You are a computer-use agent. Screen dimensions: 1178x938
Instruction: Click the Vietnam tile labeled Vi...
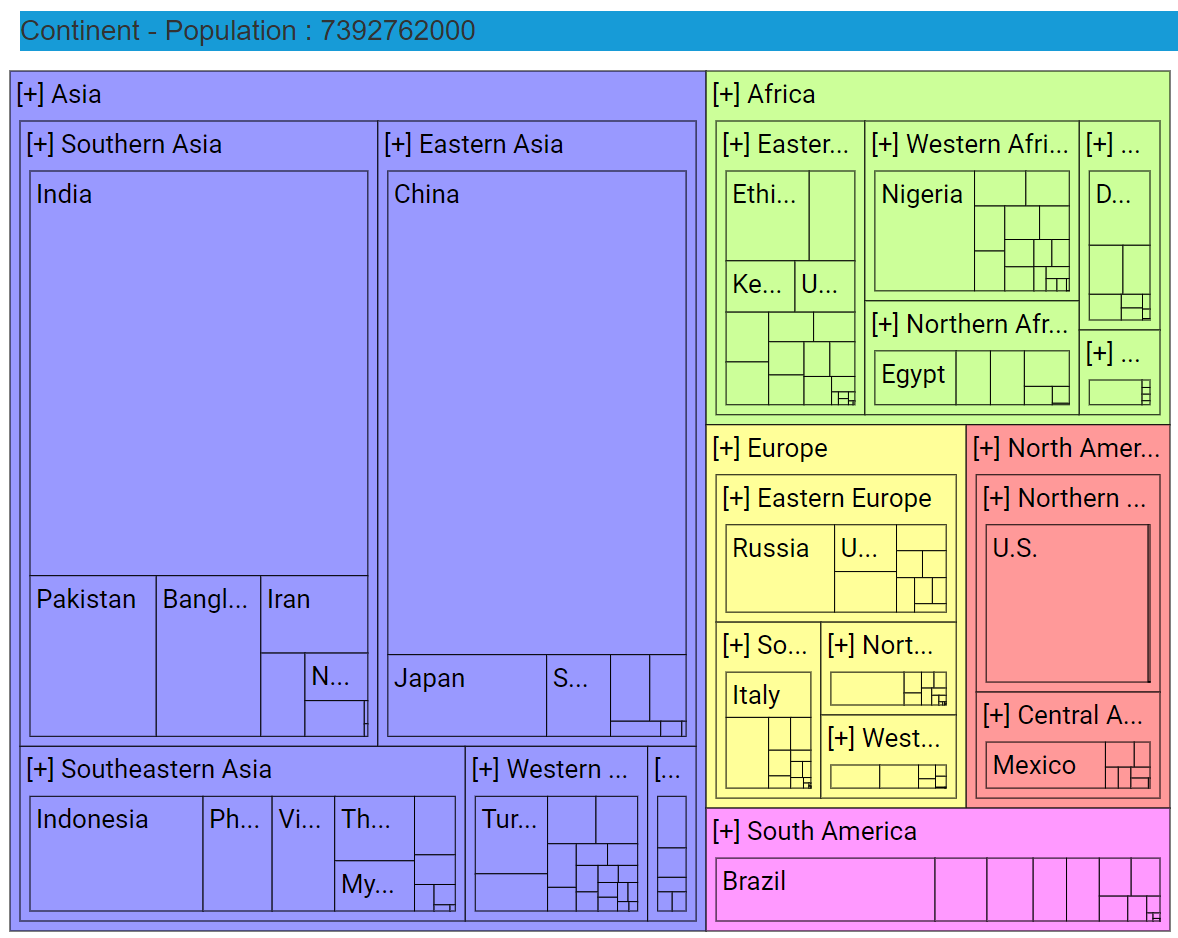[303, 853]
